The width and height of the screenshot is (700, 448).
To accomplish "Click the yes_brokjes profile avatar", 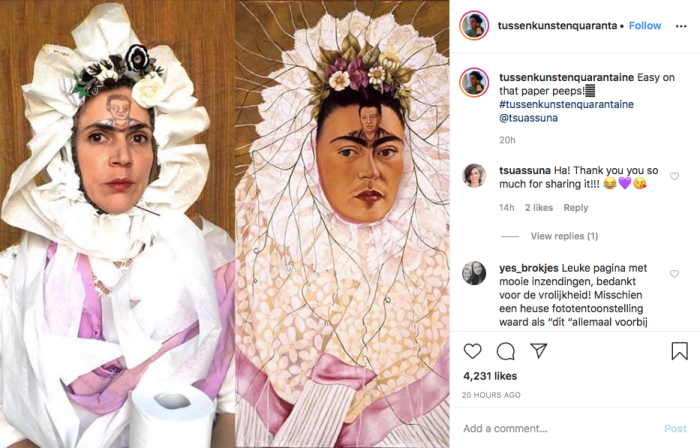I will 475,273.
